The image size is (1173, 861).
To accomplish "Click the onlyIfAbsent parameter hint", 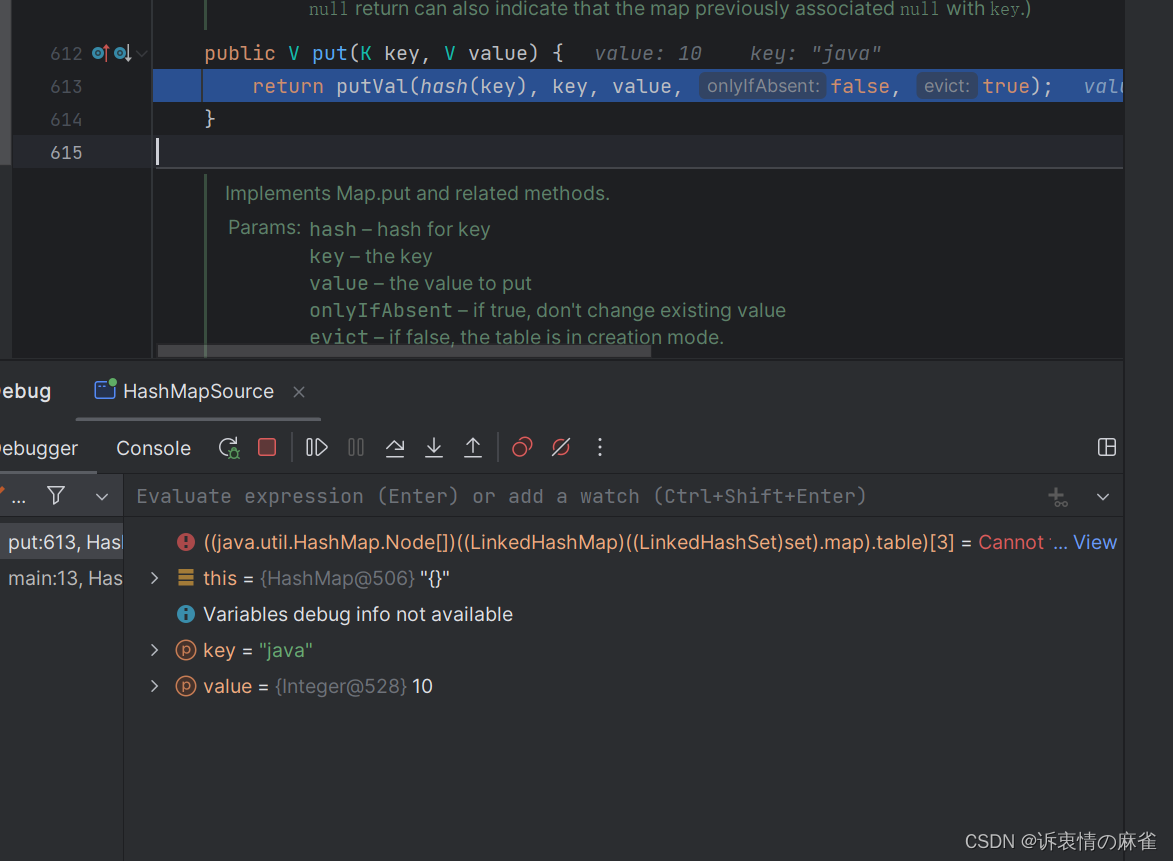I will [x=763, y=86].
